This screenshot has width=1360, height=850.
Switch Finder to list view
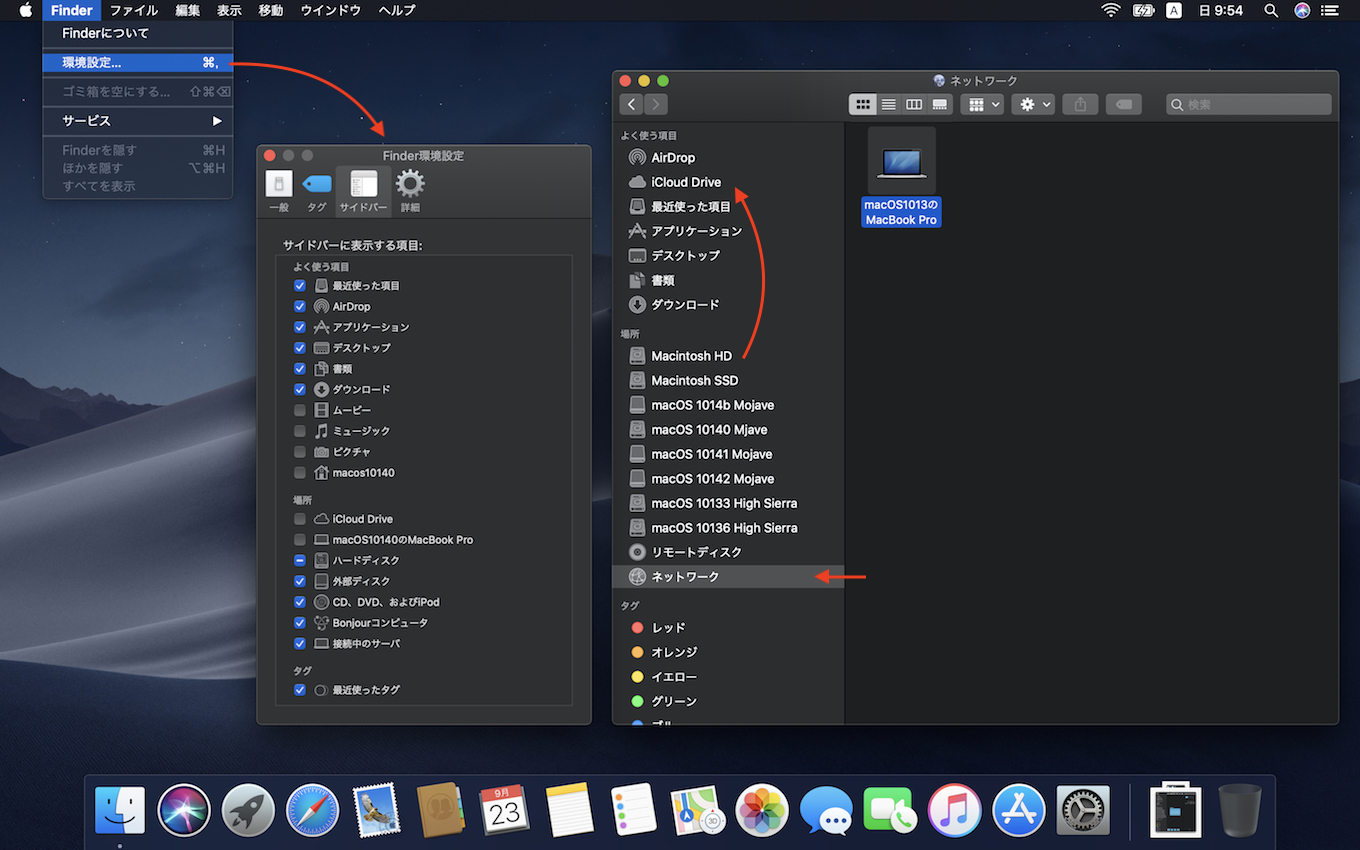coord(888,104)
